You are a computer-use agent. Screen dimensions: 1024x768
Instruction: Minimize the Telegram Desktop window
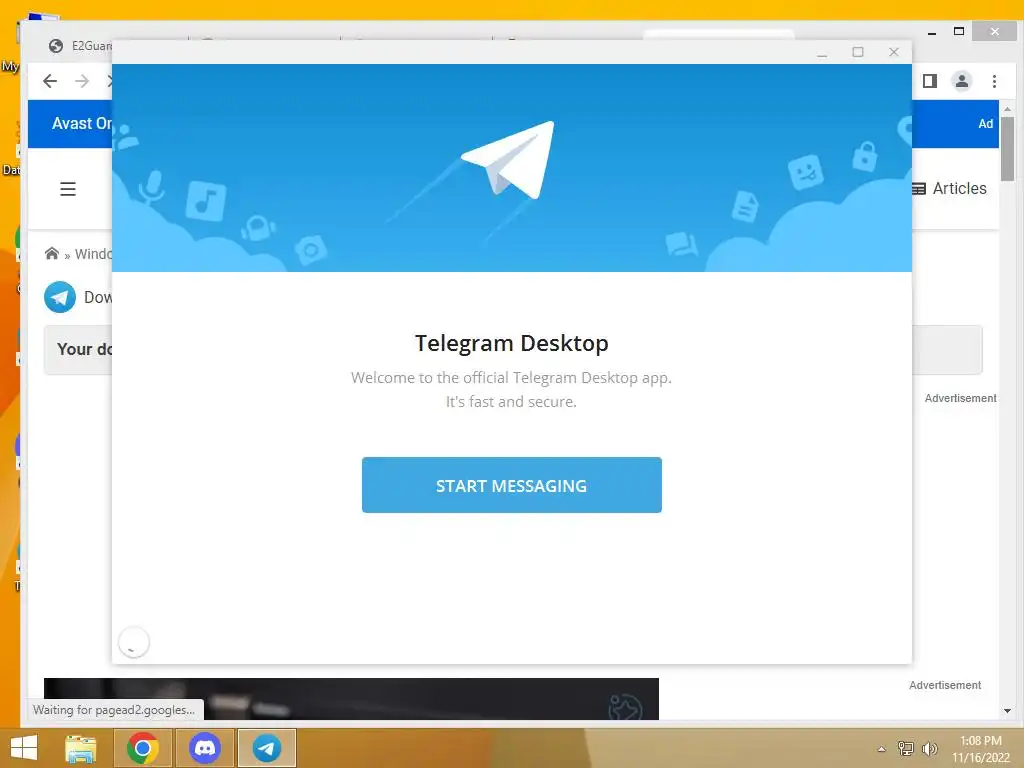coord(822,52)
